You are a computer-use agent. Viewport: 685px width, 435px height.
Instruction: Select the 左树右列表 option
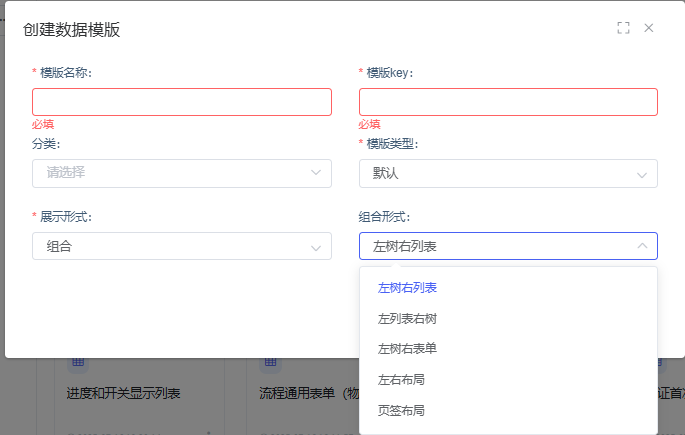coord(407,288)
